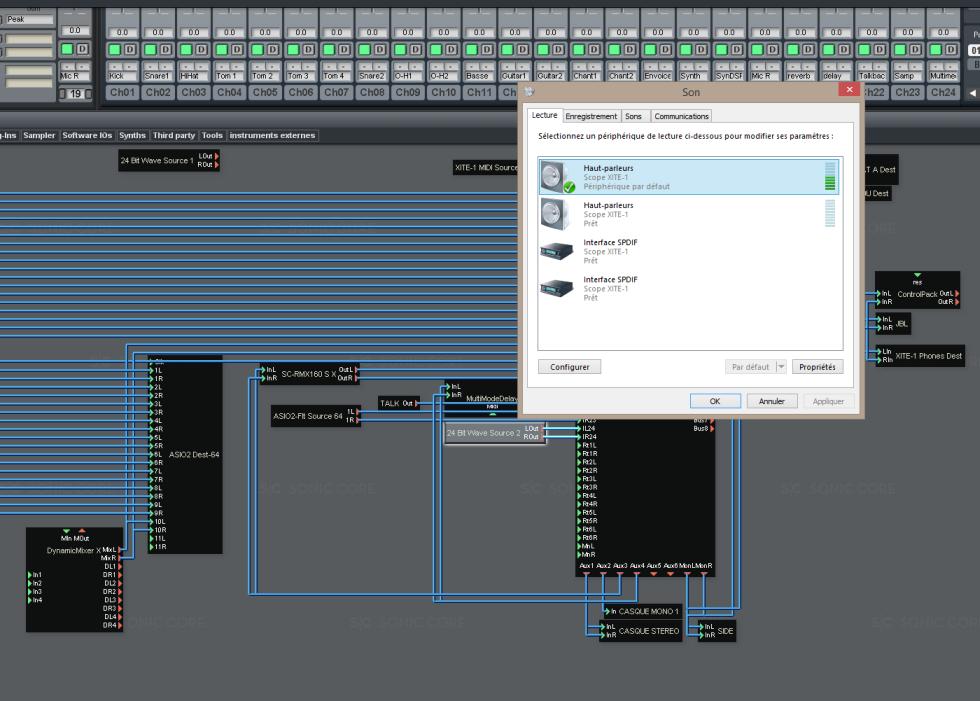Toggle the green button on the Synth channel

686,49
